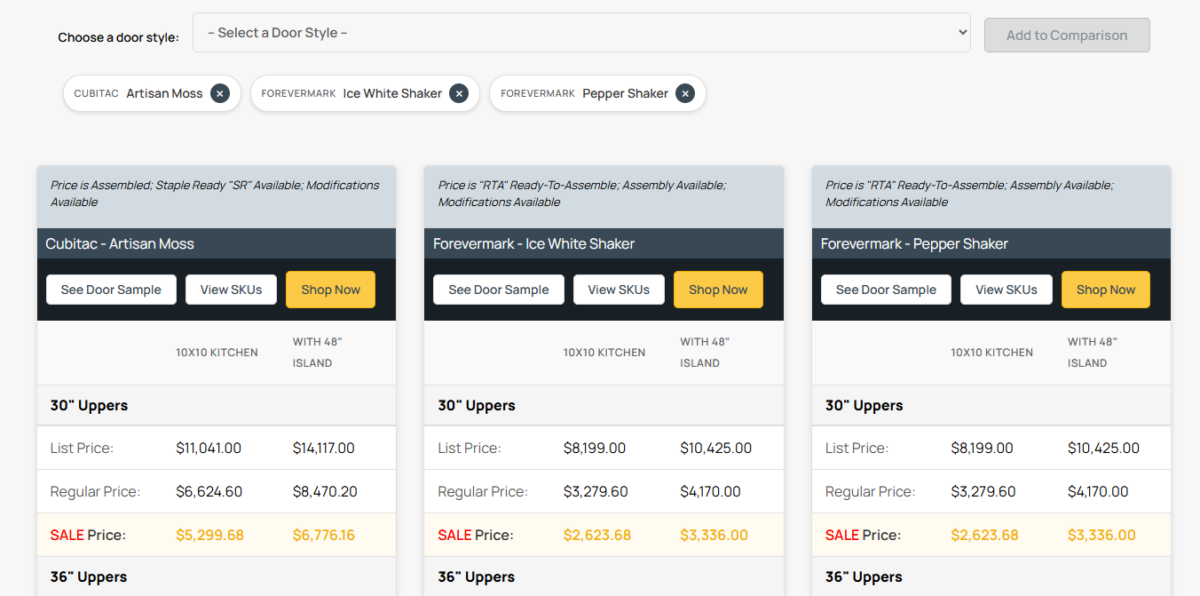See Door Sample for Ice White Shaker
Screen dimensions: 1200x596
[x=499, y=290]
